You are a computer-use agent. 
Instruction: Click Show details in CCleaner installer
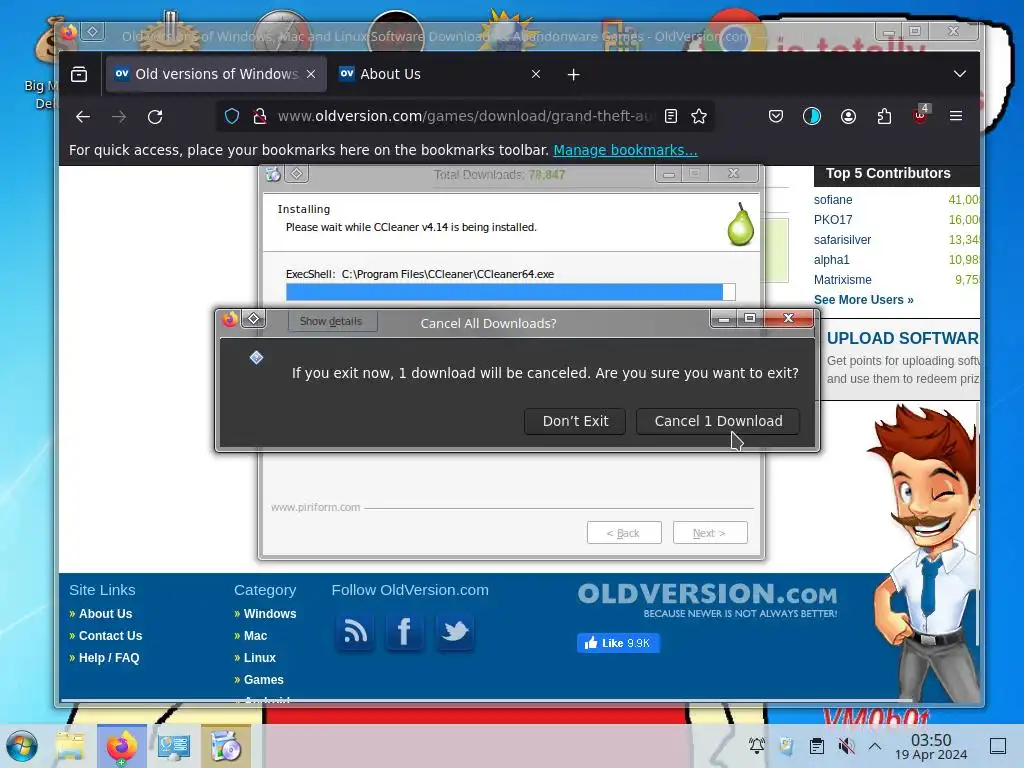[331, 321]
